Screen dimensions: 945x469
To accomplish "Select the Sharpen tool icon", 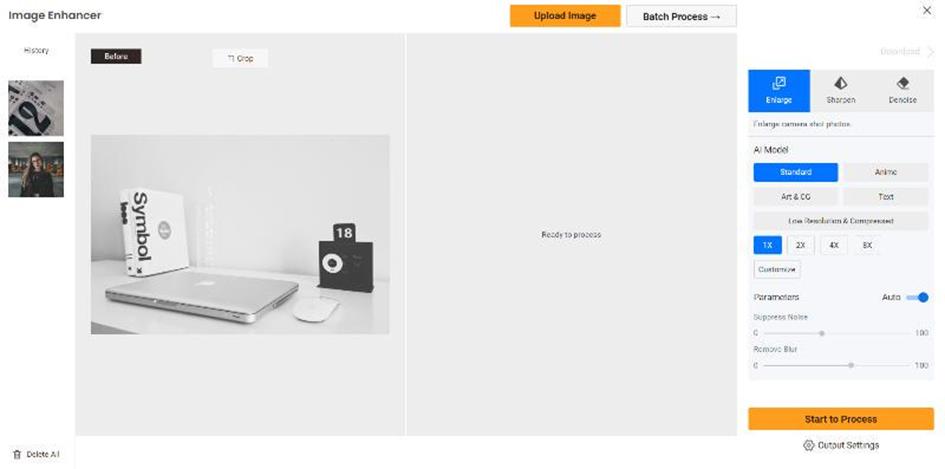I will pos(840,83).
